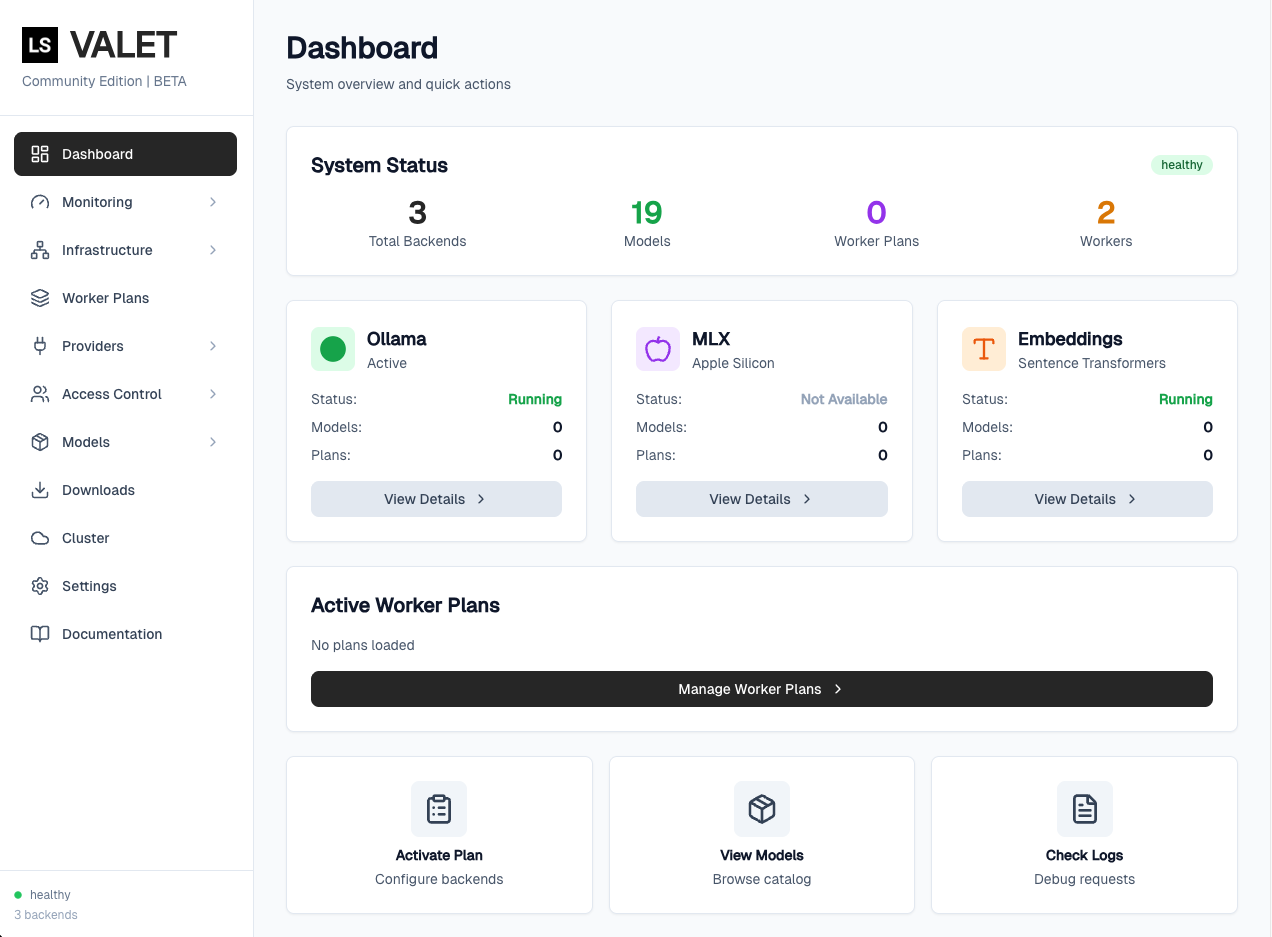The width and height of the screenshot is (1272, 937).
Task: Select the Worker Plans layers icon
Action: [39, 298]
